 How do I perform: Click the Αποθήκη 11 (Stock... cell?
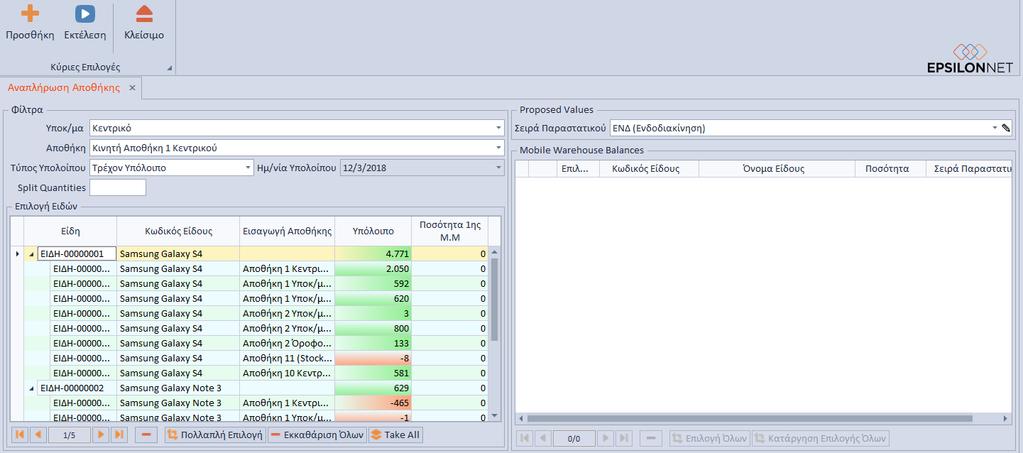point(287,358)
